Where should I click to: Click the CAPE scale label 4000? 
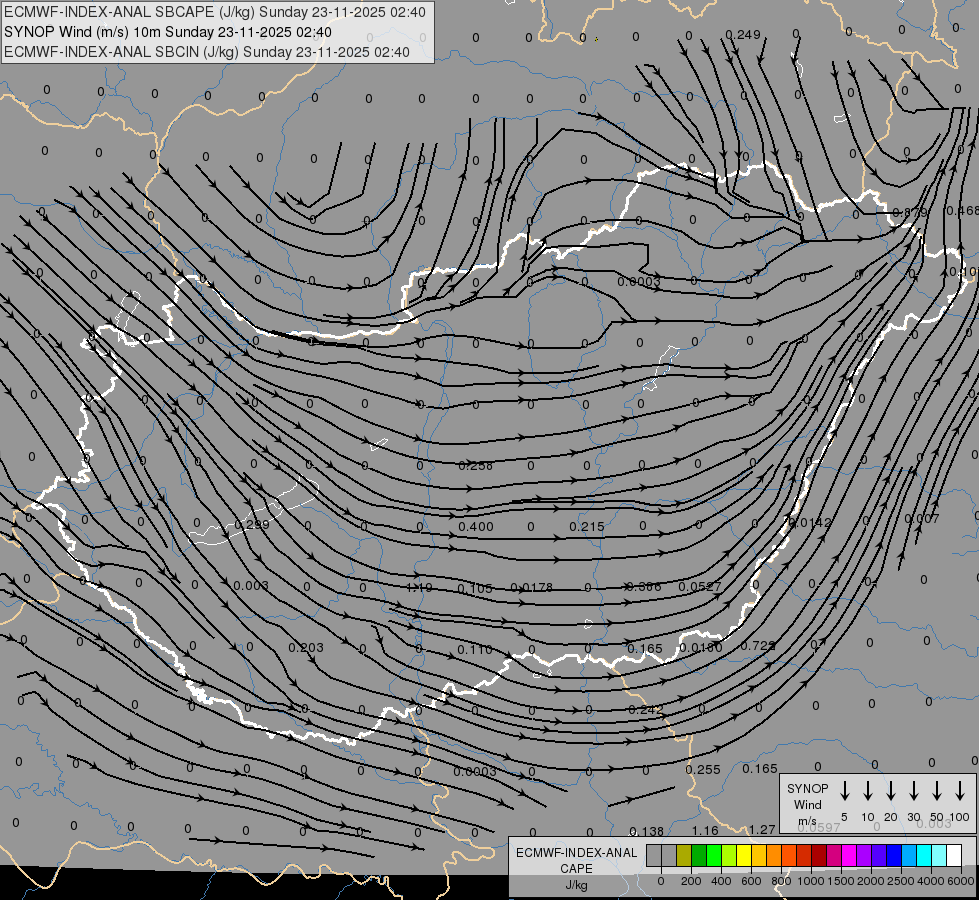click(x=930, y=881)
